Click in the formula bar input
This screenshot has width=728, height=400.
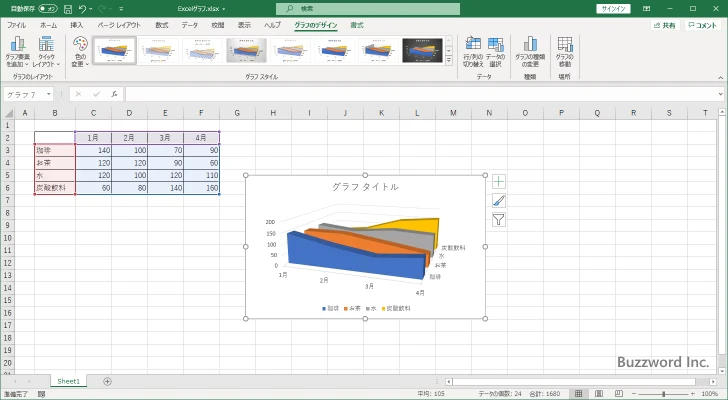pyautogui.click(x=420, y=94)
